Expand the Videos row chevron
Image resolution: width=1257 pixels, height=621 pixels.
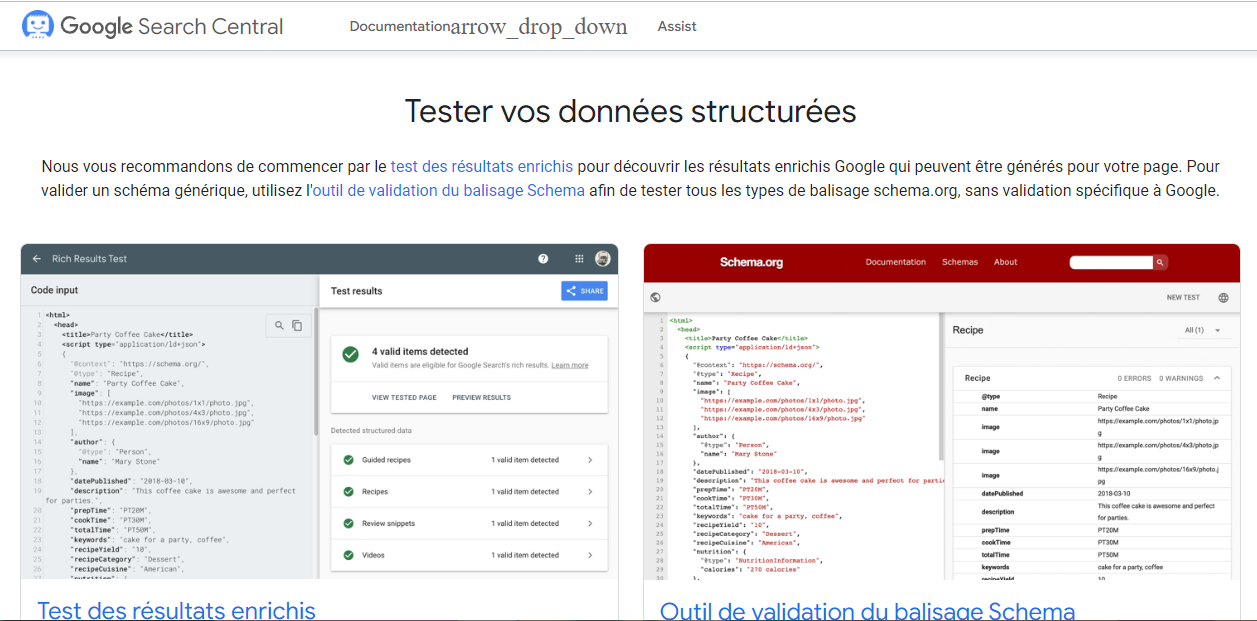coord(590,555)
